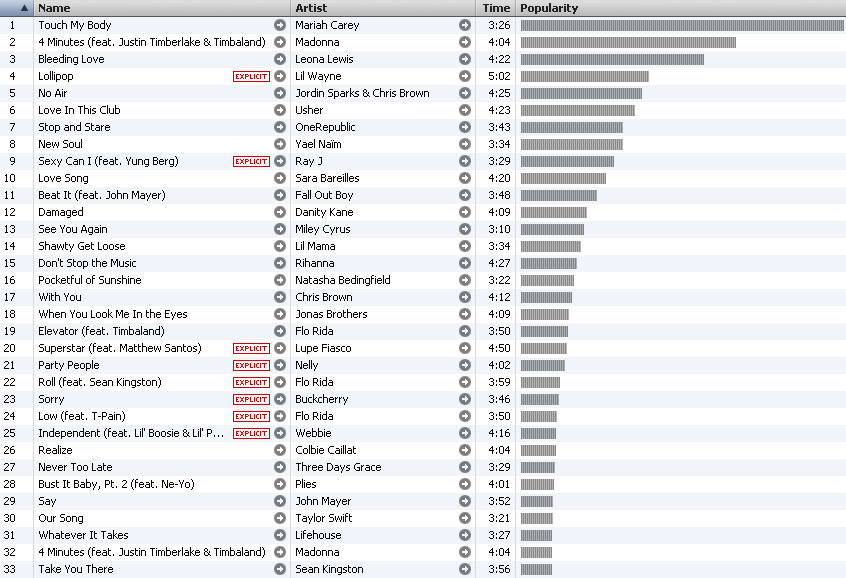Click the arrow icon next to Sexy Can I
Screen dimensions: 846x578
[279, 161]
